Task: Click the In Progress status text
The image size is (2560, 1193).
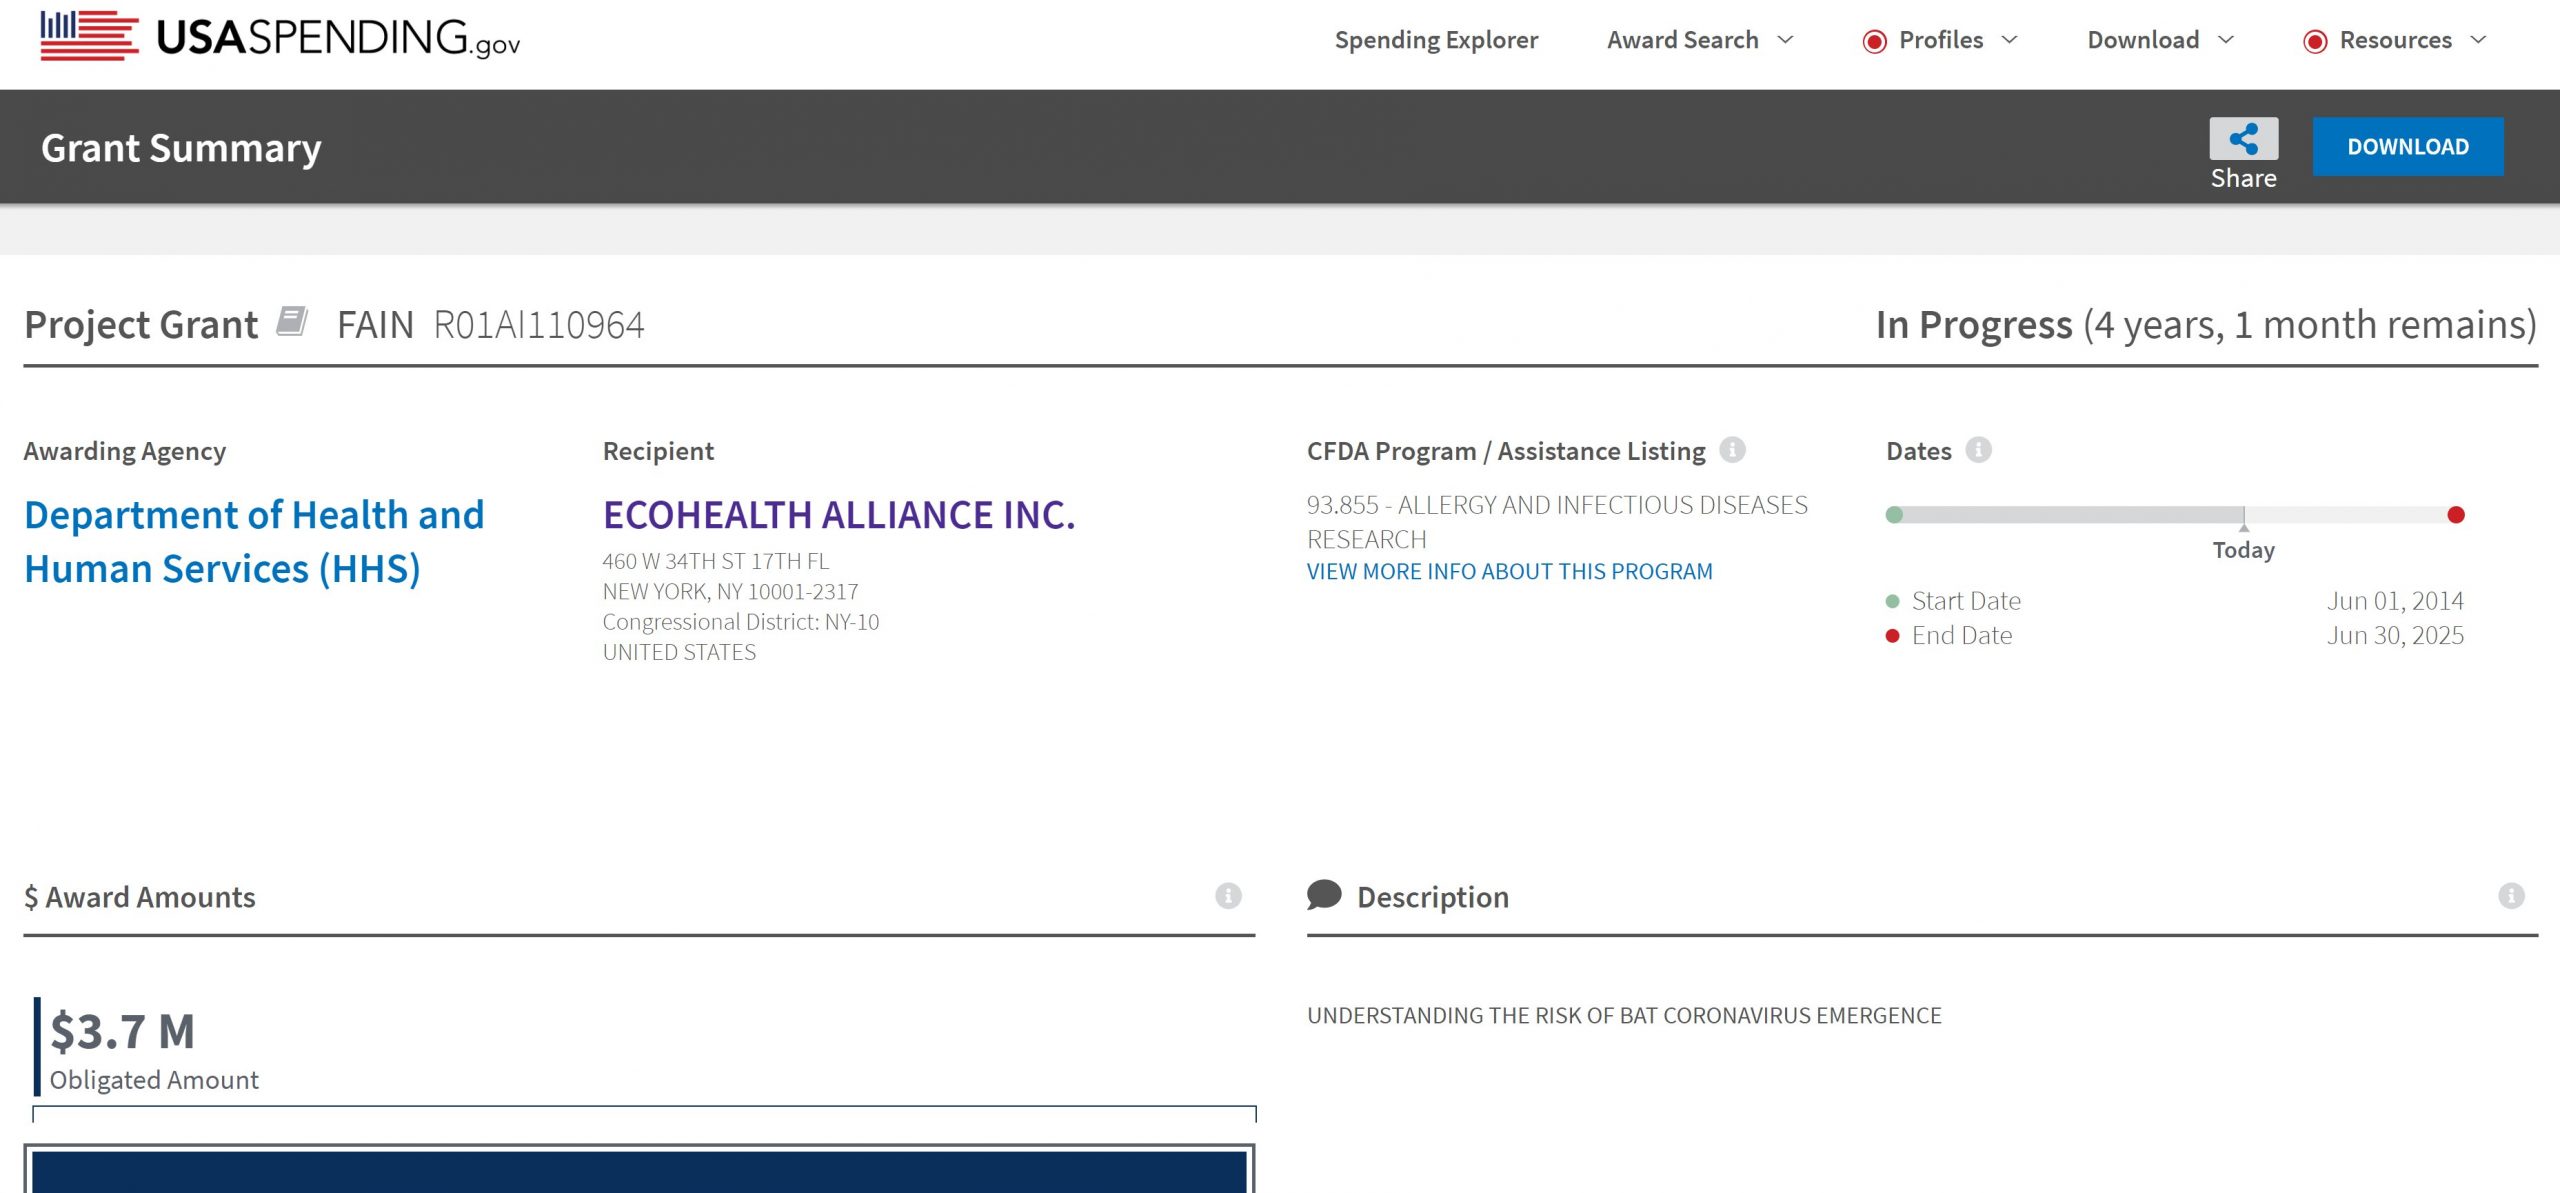Action: coord(1974,325)
